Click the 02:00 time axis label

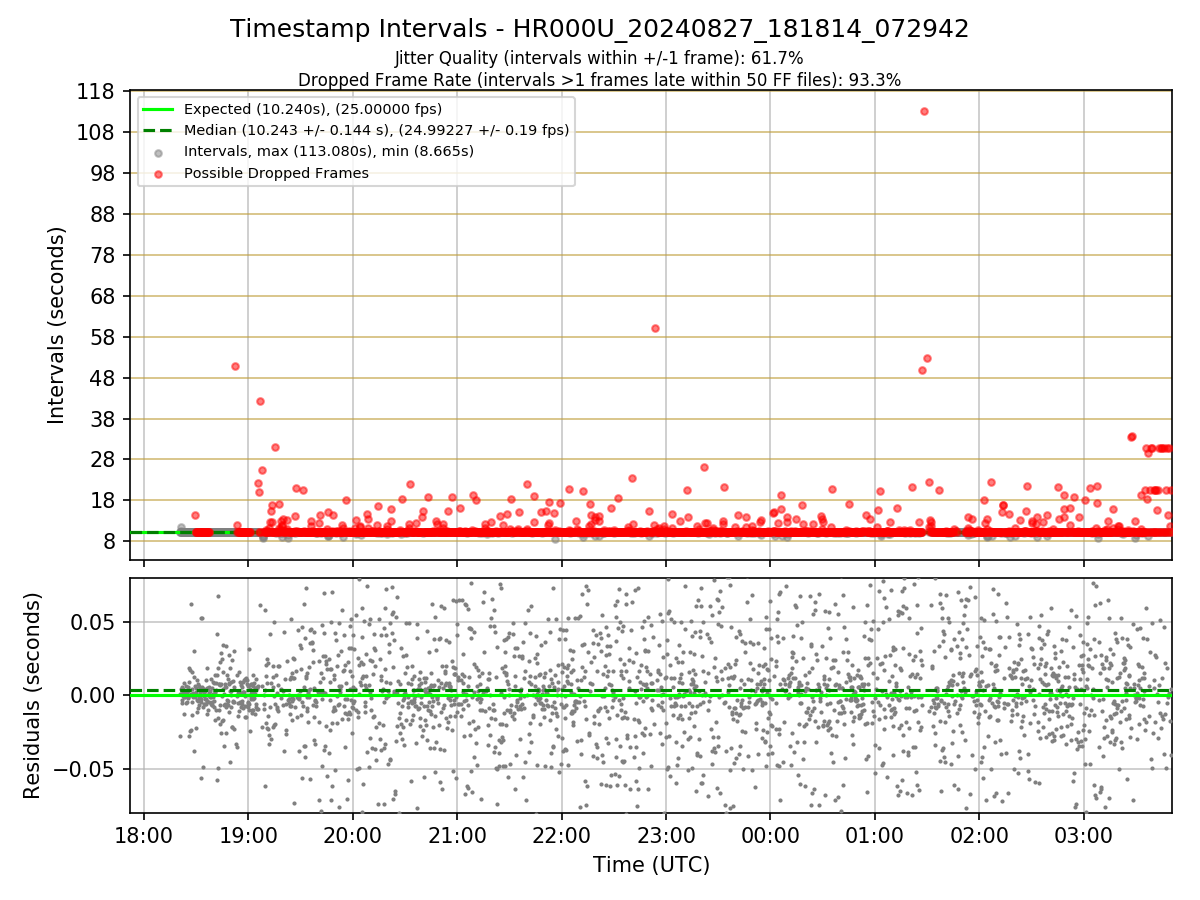(x=980, y=835)
